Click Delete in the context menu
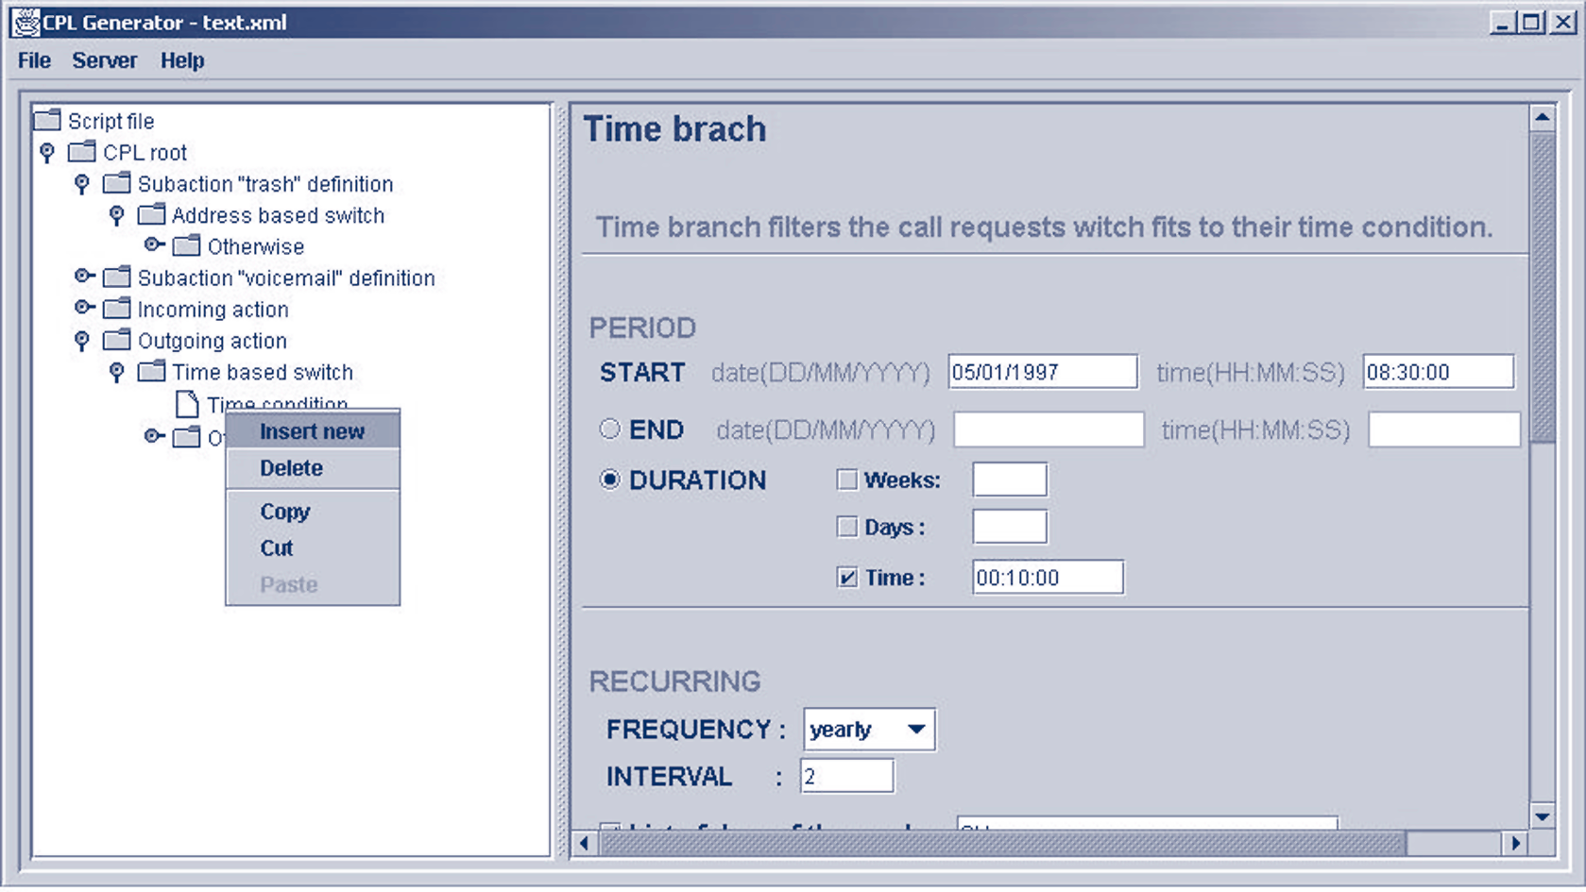Screen dimensions: 1586x892 [291, 468]
